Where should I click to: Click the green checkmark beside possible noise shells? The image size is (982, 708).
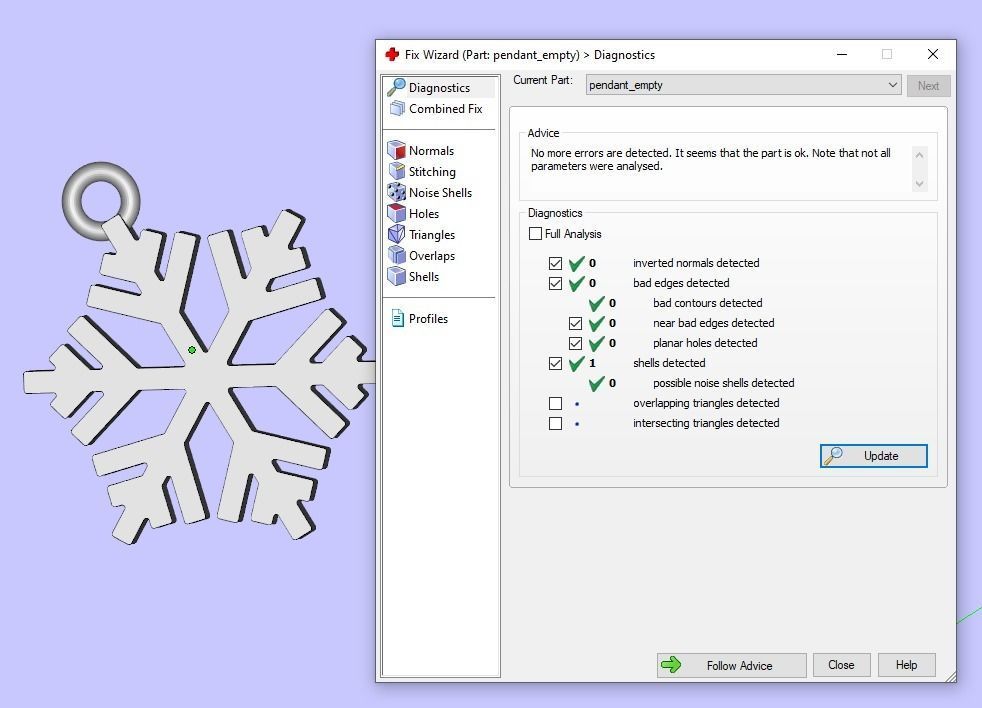point(596,383)
